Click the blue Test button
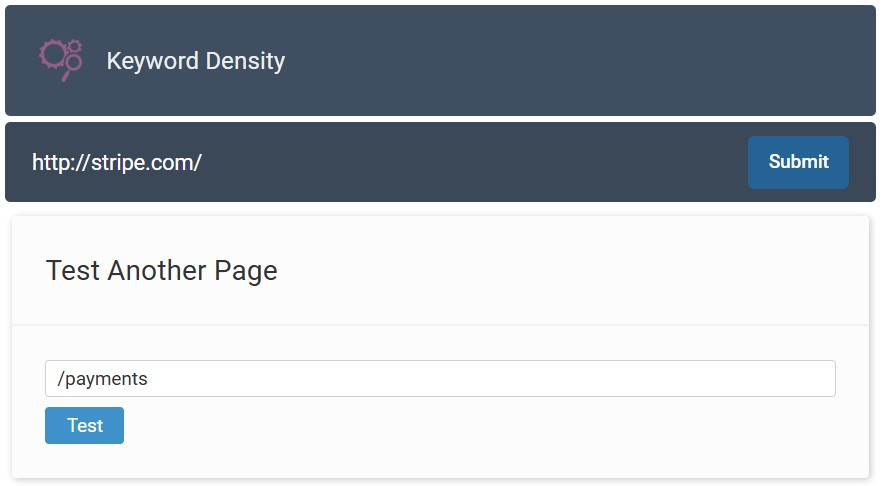Screen dimensions: 885x486 click(85, 425)
